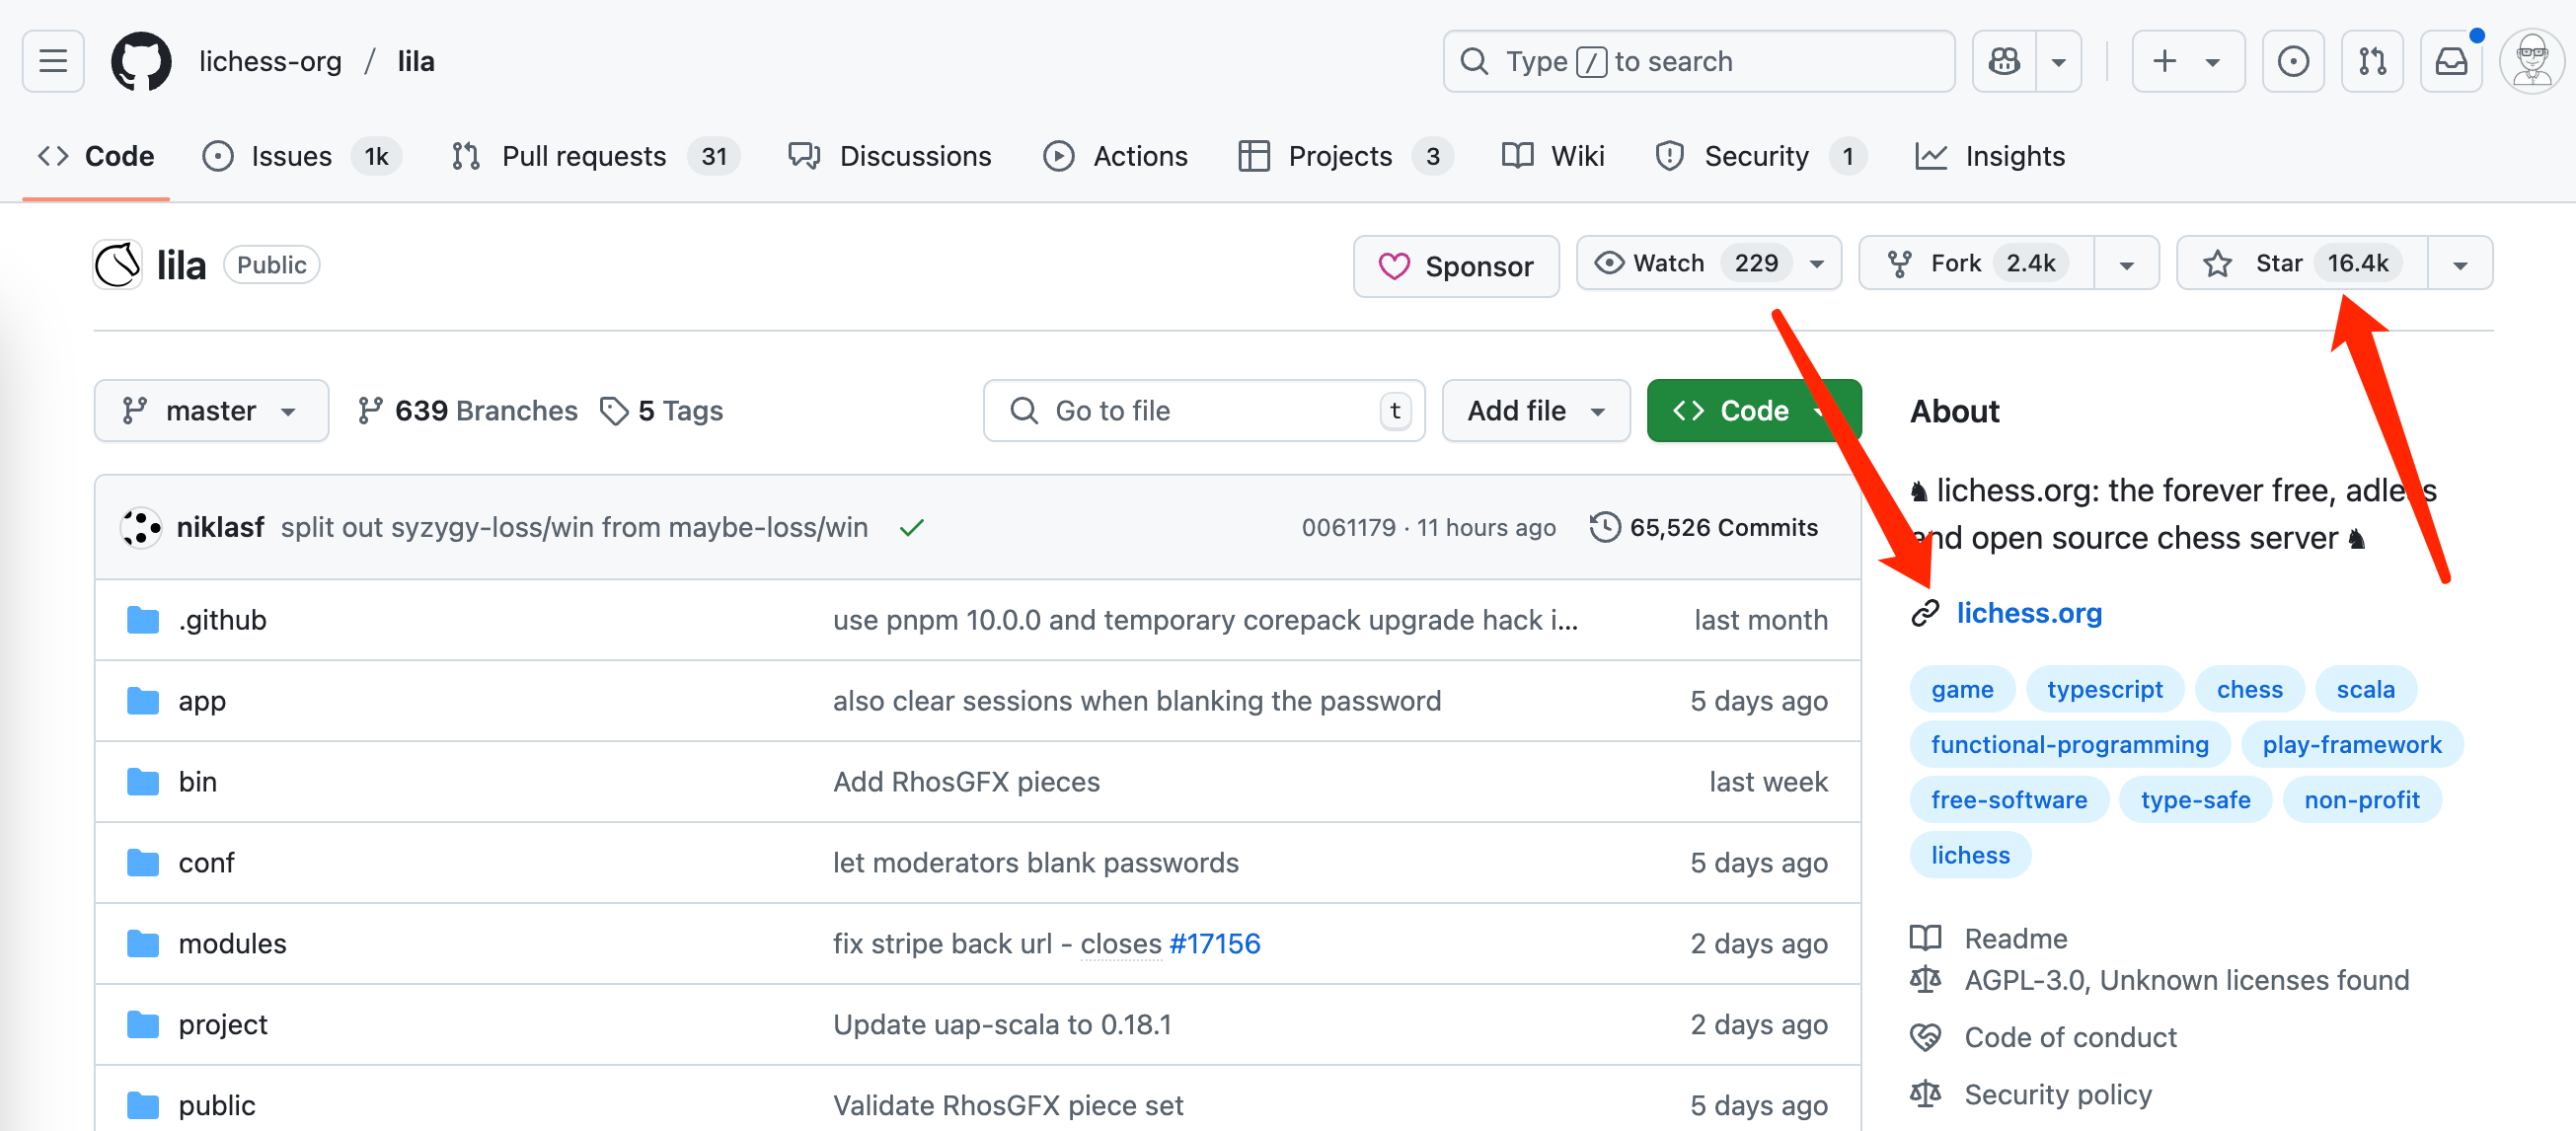View 639 Branches
This screenshot has width=2576, height=1131.
tap(467, 410)
